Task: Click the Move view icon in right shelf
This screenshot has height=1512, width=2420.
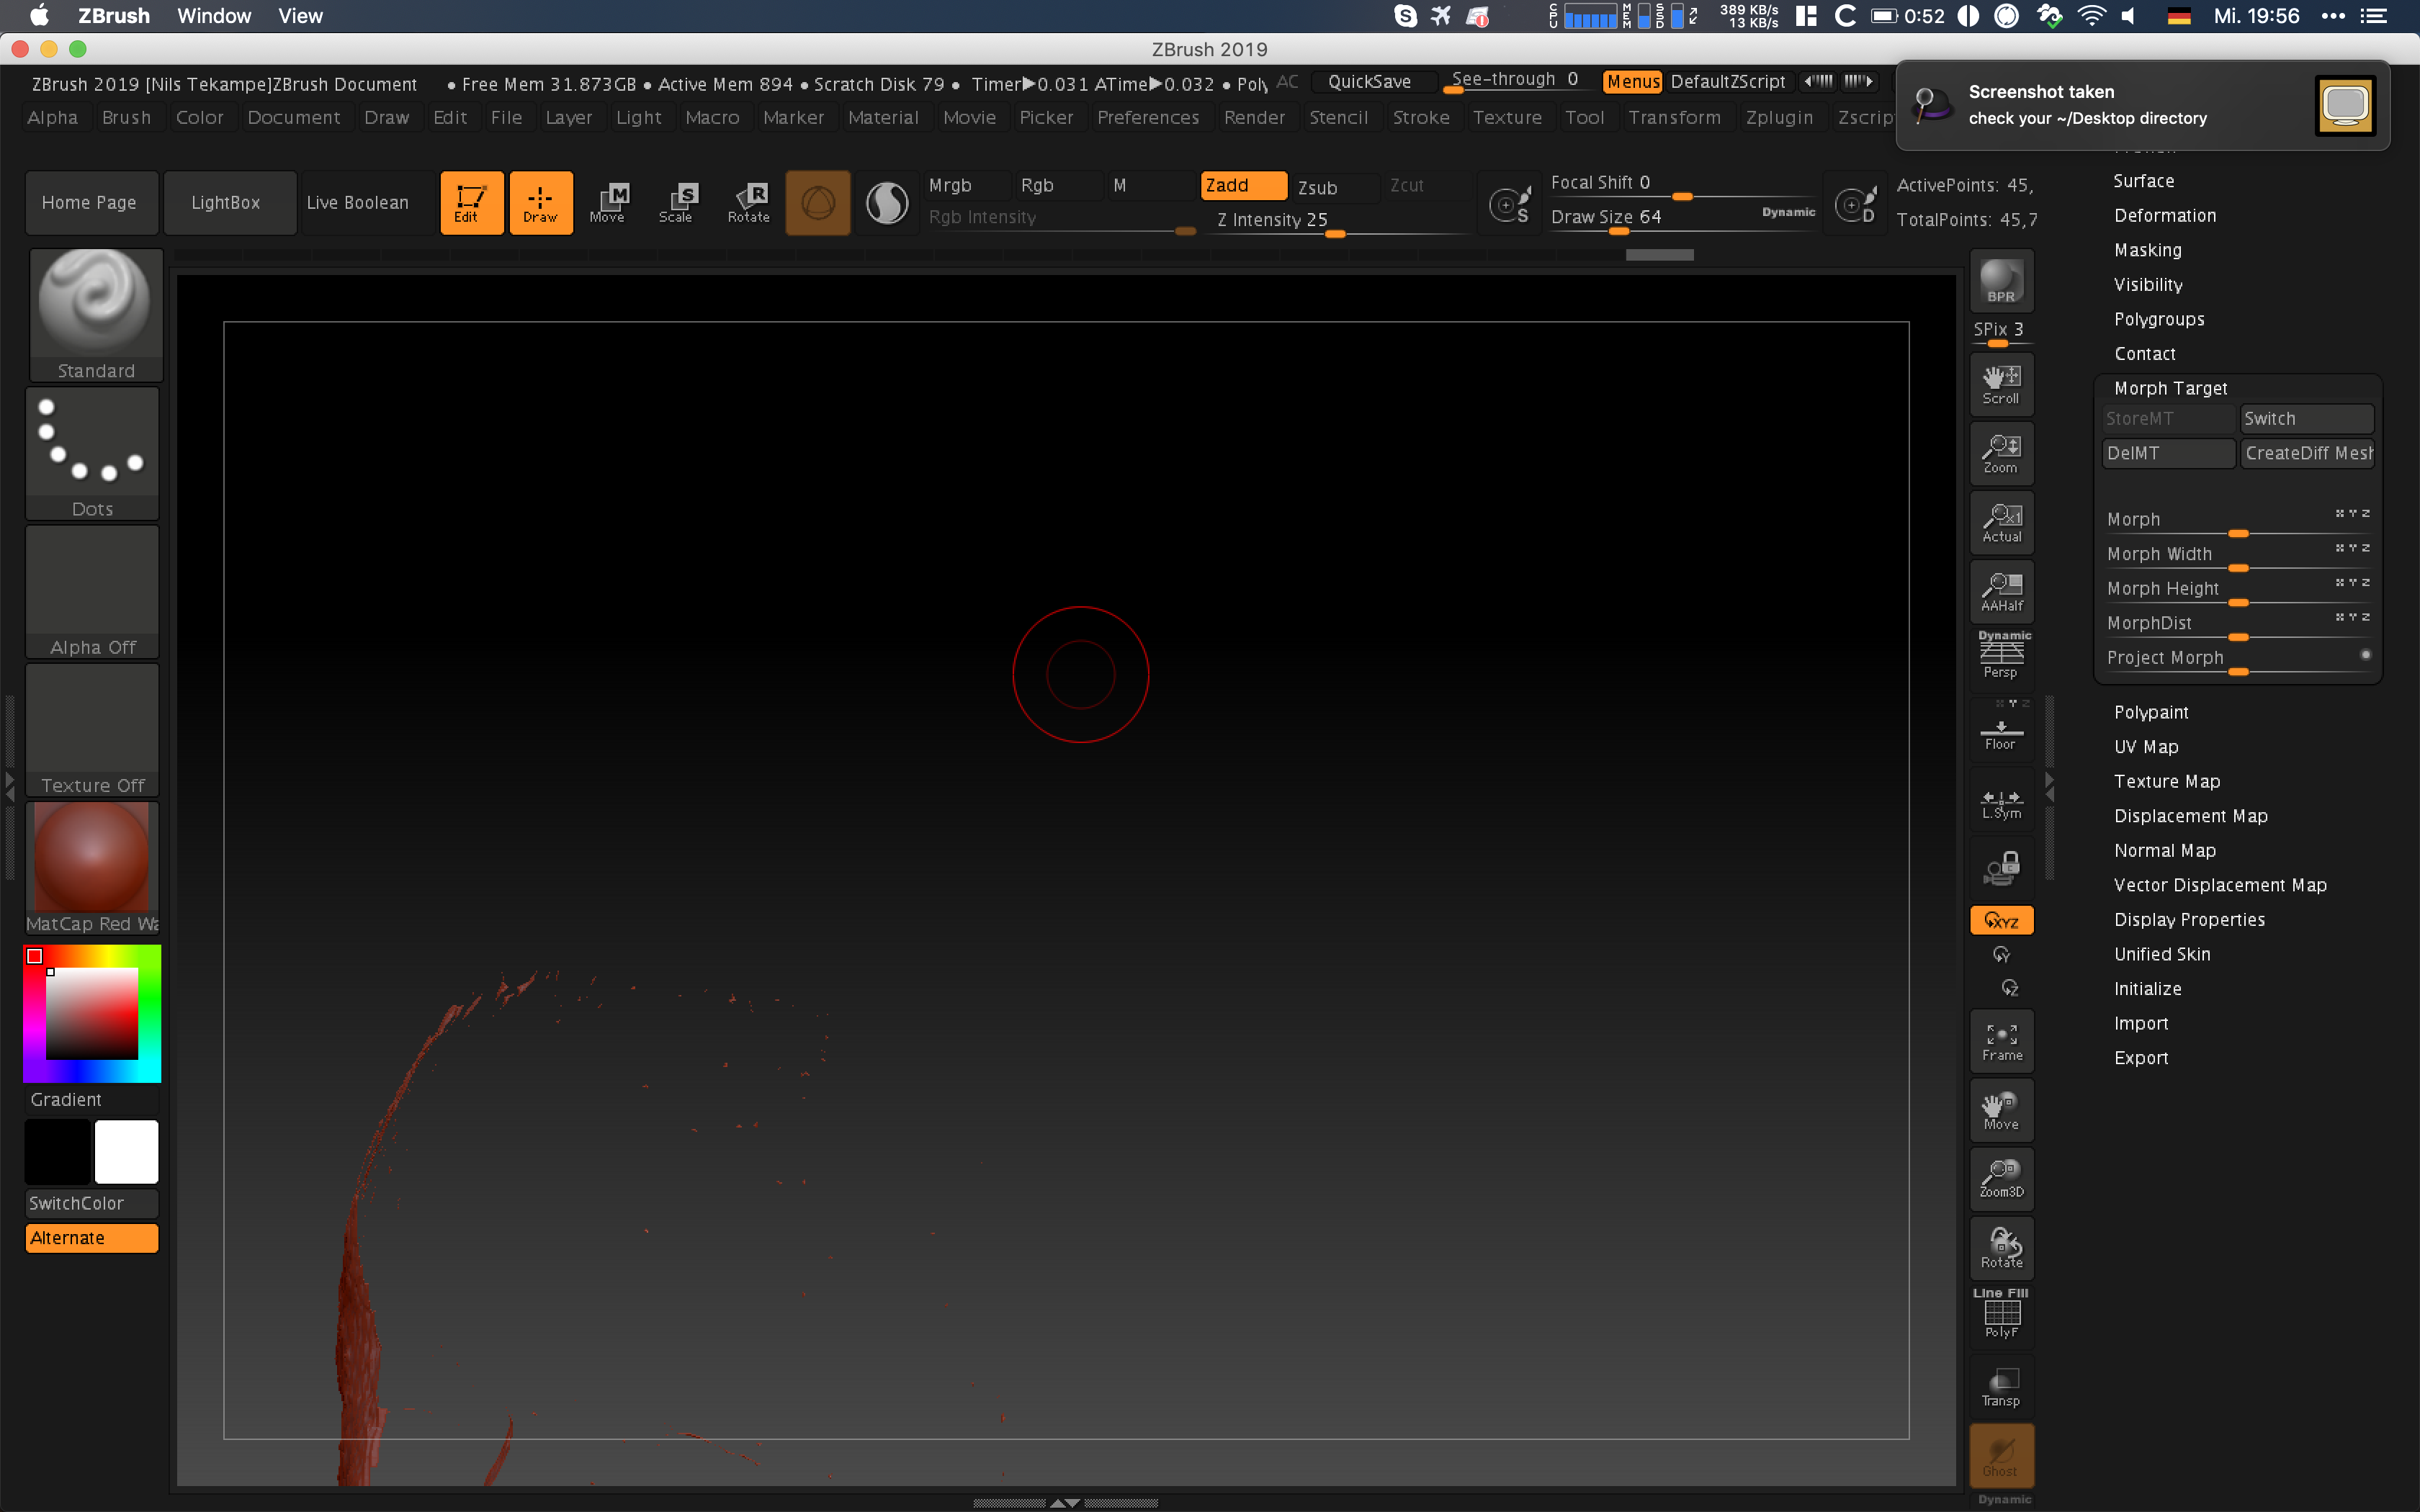Action: click(2002, 1110)
